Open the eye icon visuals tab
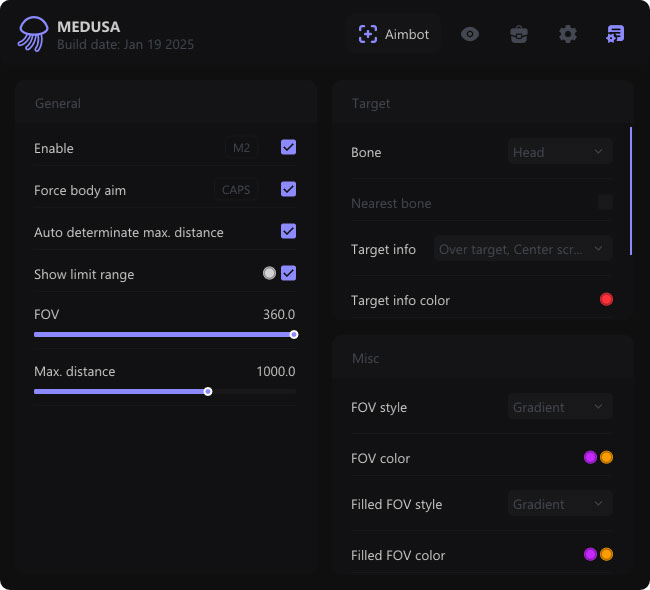 (x=470, y=34)
